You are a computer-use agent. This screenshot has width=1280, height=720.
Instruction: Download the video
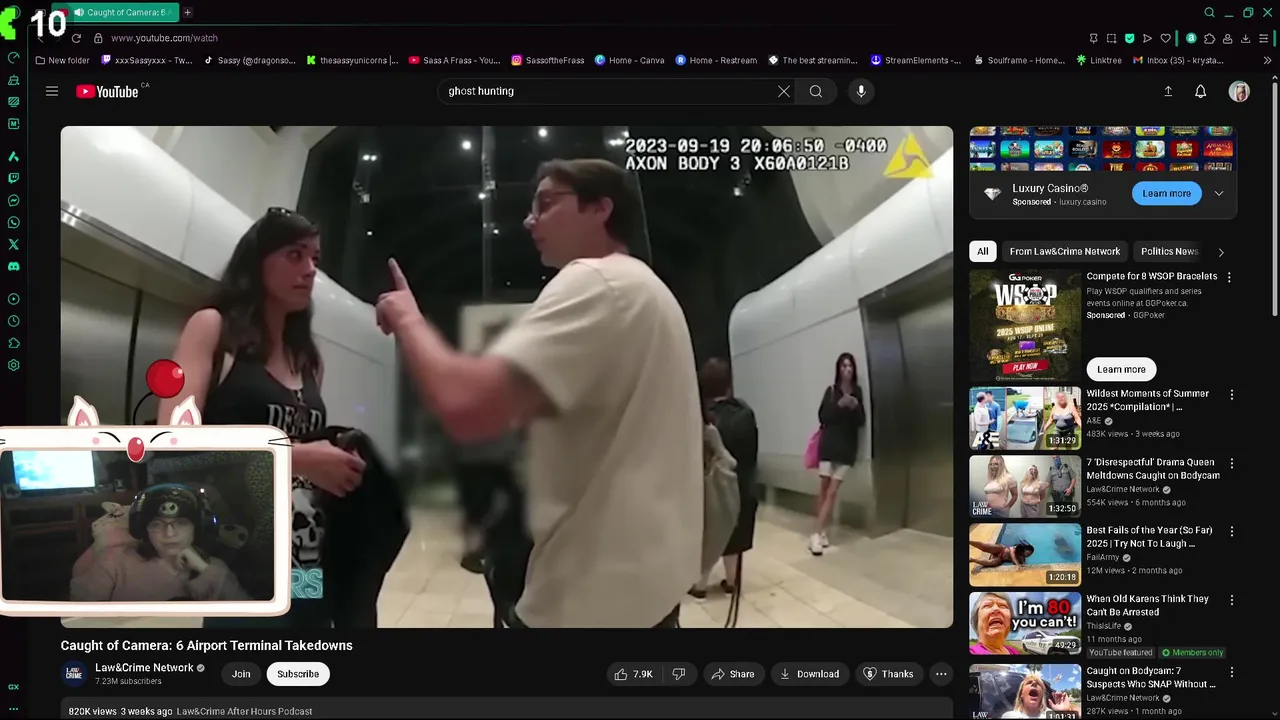(809, 674)
